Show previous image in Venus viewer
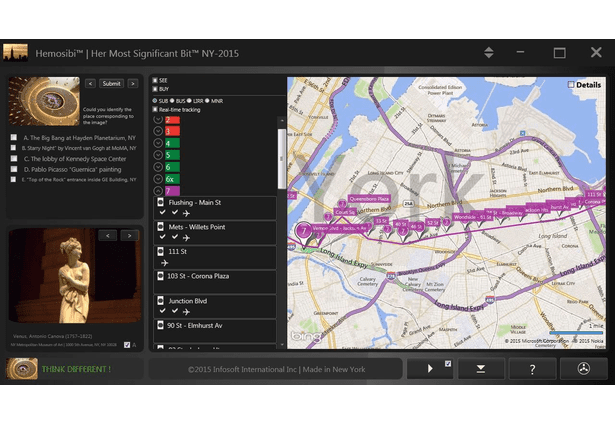Image resolution: width=615 pixels, height=424 pixels. [108, 235]
